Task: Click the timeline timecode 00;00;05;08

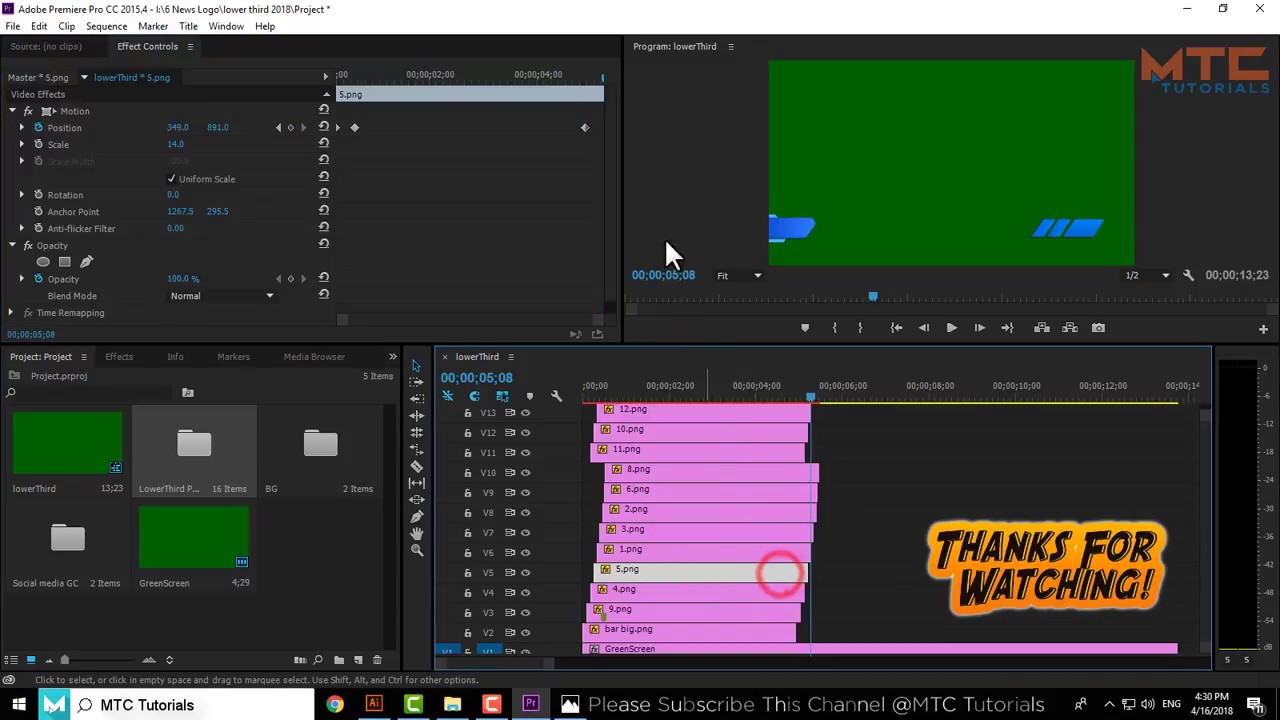Action: (477, 378)
